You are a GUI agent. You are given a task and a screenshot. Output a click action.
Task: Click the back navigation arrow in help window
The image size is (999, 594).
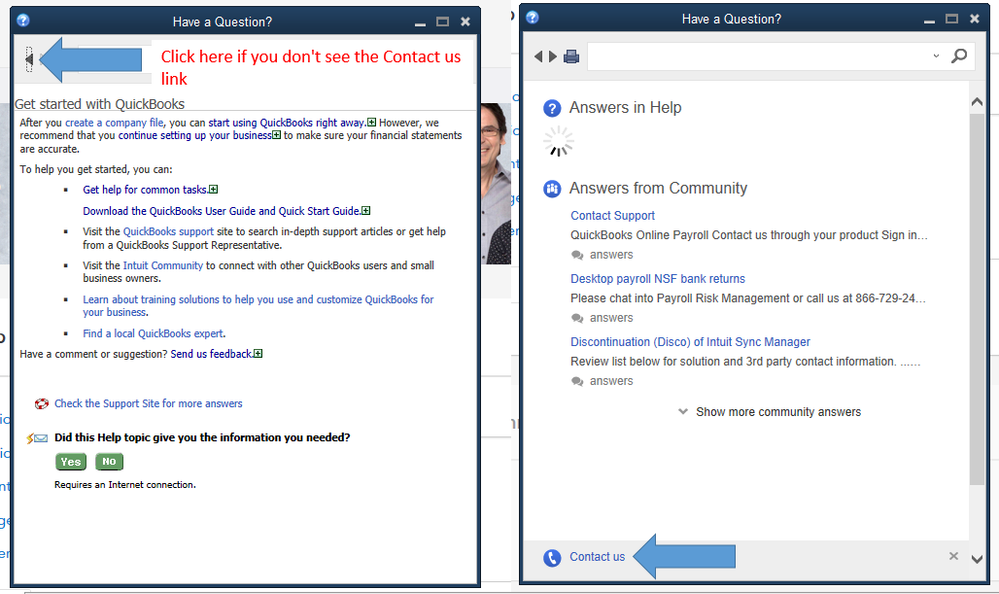[x=538, y=57]
